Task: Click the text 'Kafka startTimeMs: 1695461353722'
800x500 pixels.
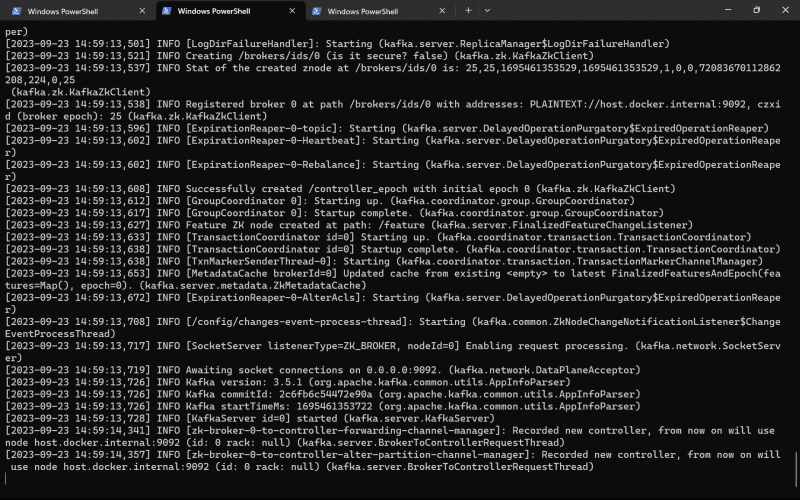Action: click(x=276, y=407)
